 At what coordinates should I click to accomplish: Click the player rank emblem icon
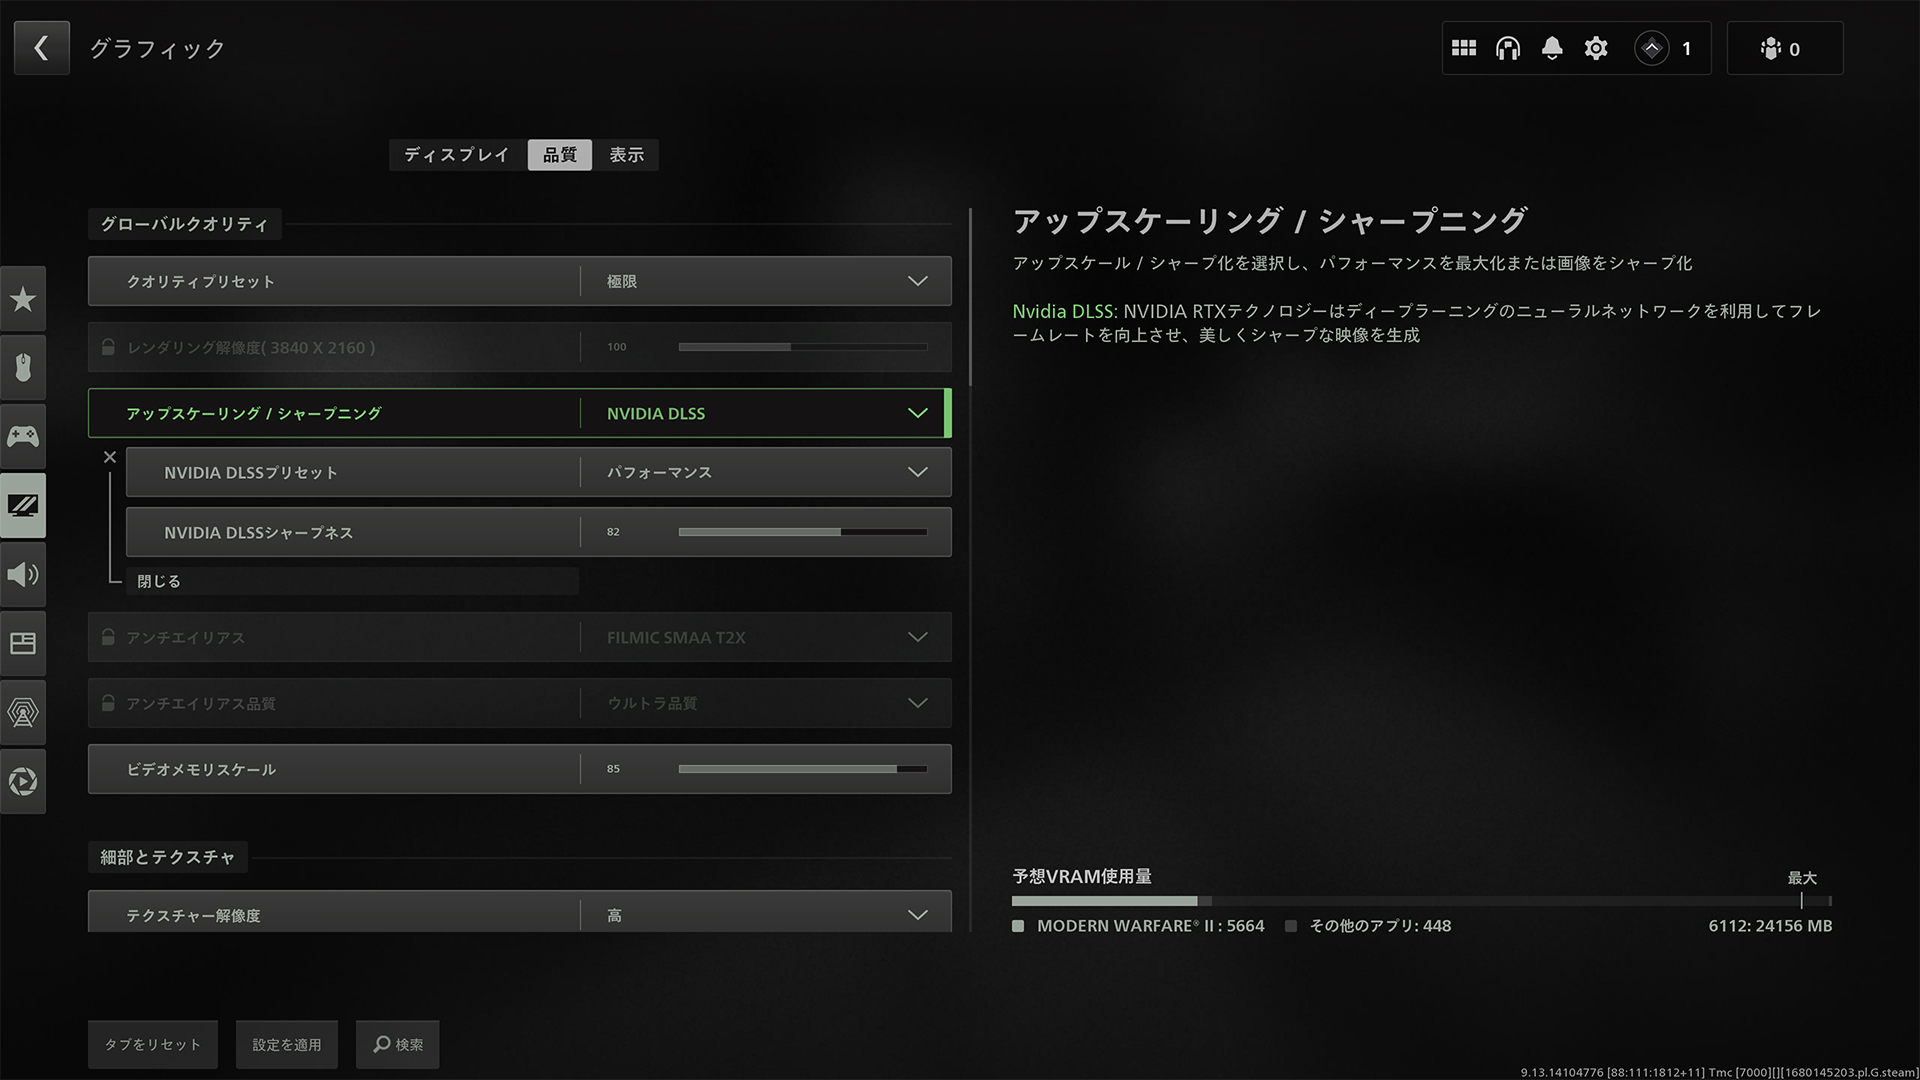tap(1652, 48)
